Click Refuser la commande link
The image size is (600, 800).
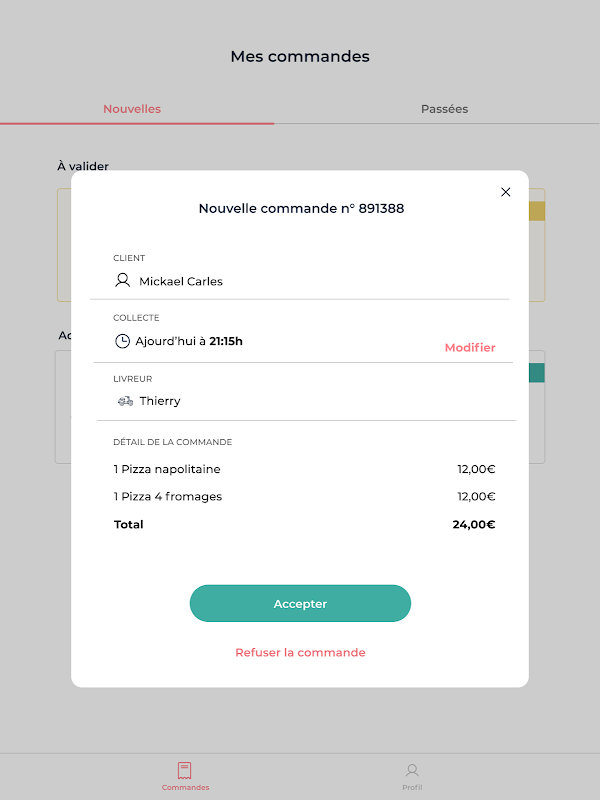[300, 652]
